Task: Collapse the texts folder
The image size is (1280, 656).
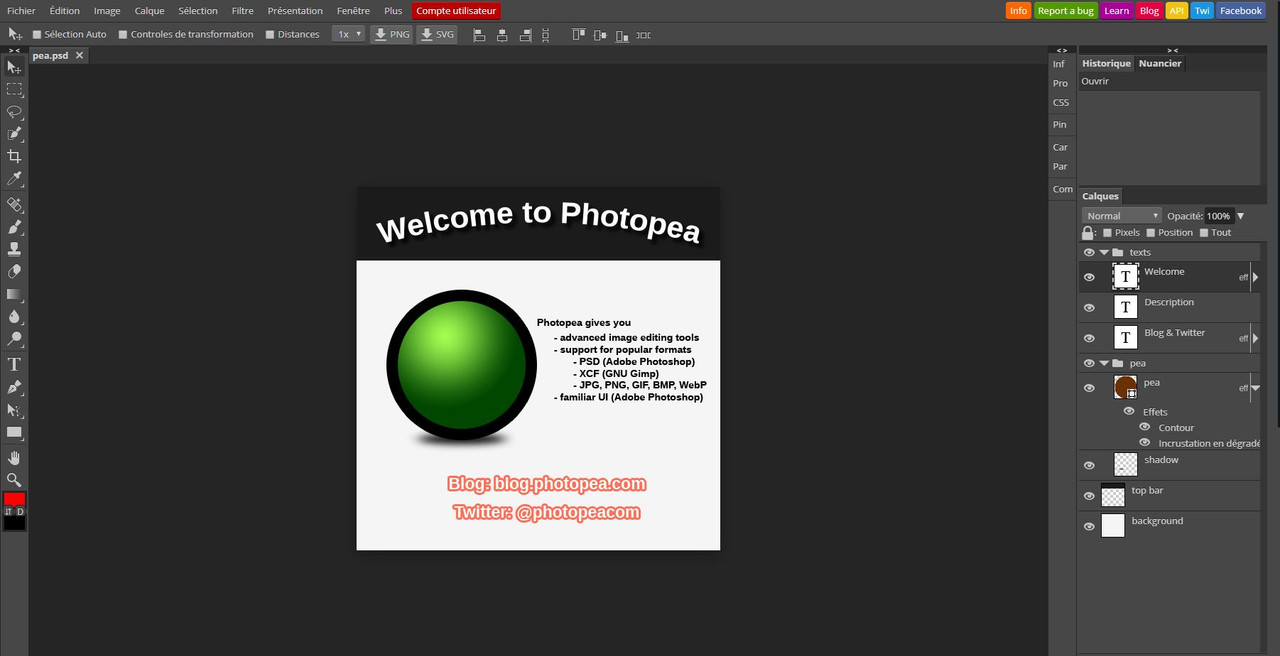Action: point(1104,252)
